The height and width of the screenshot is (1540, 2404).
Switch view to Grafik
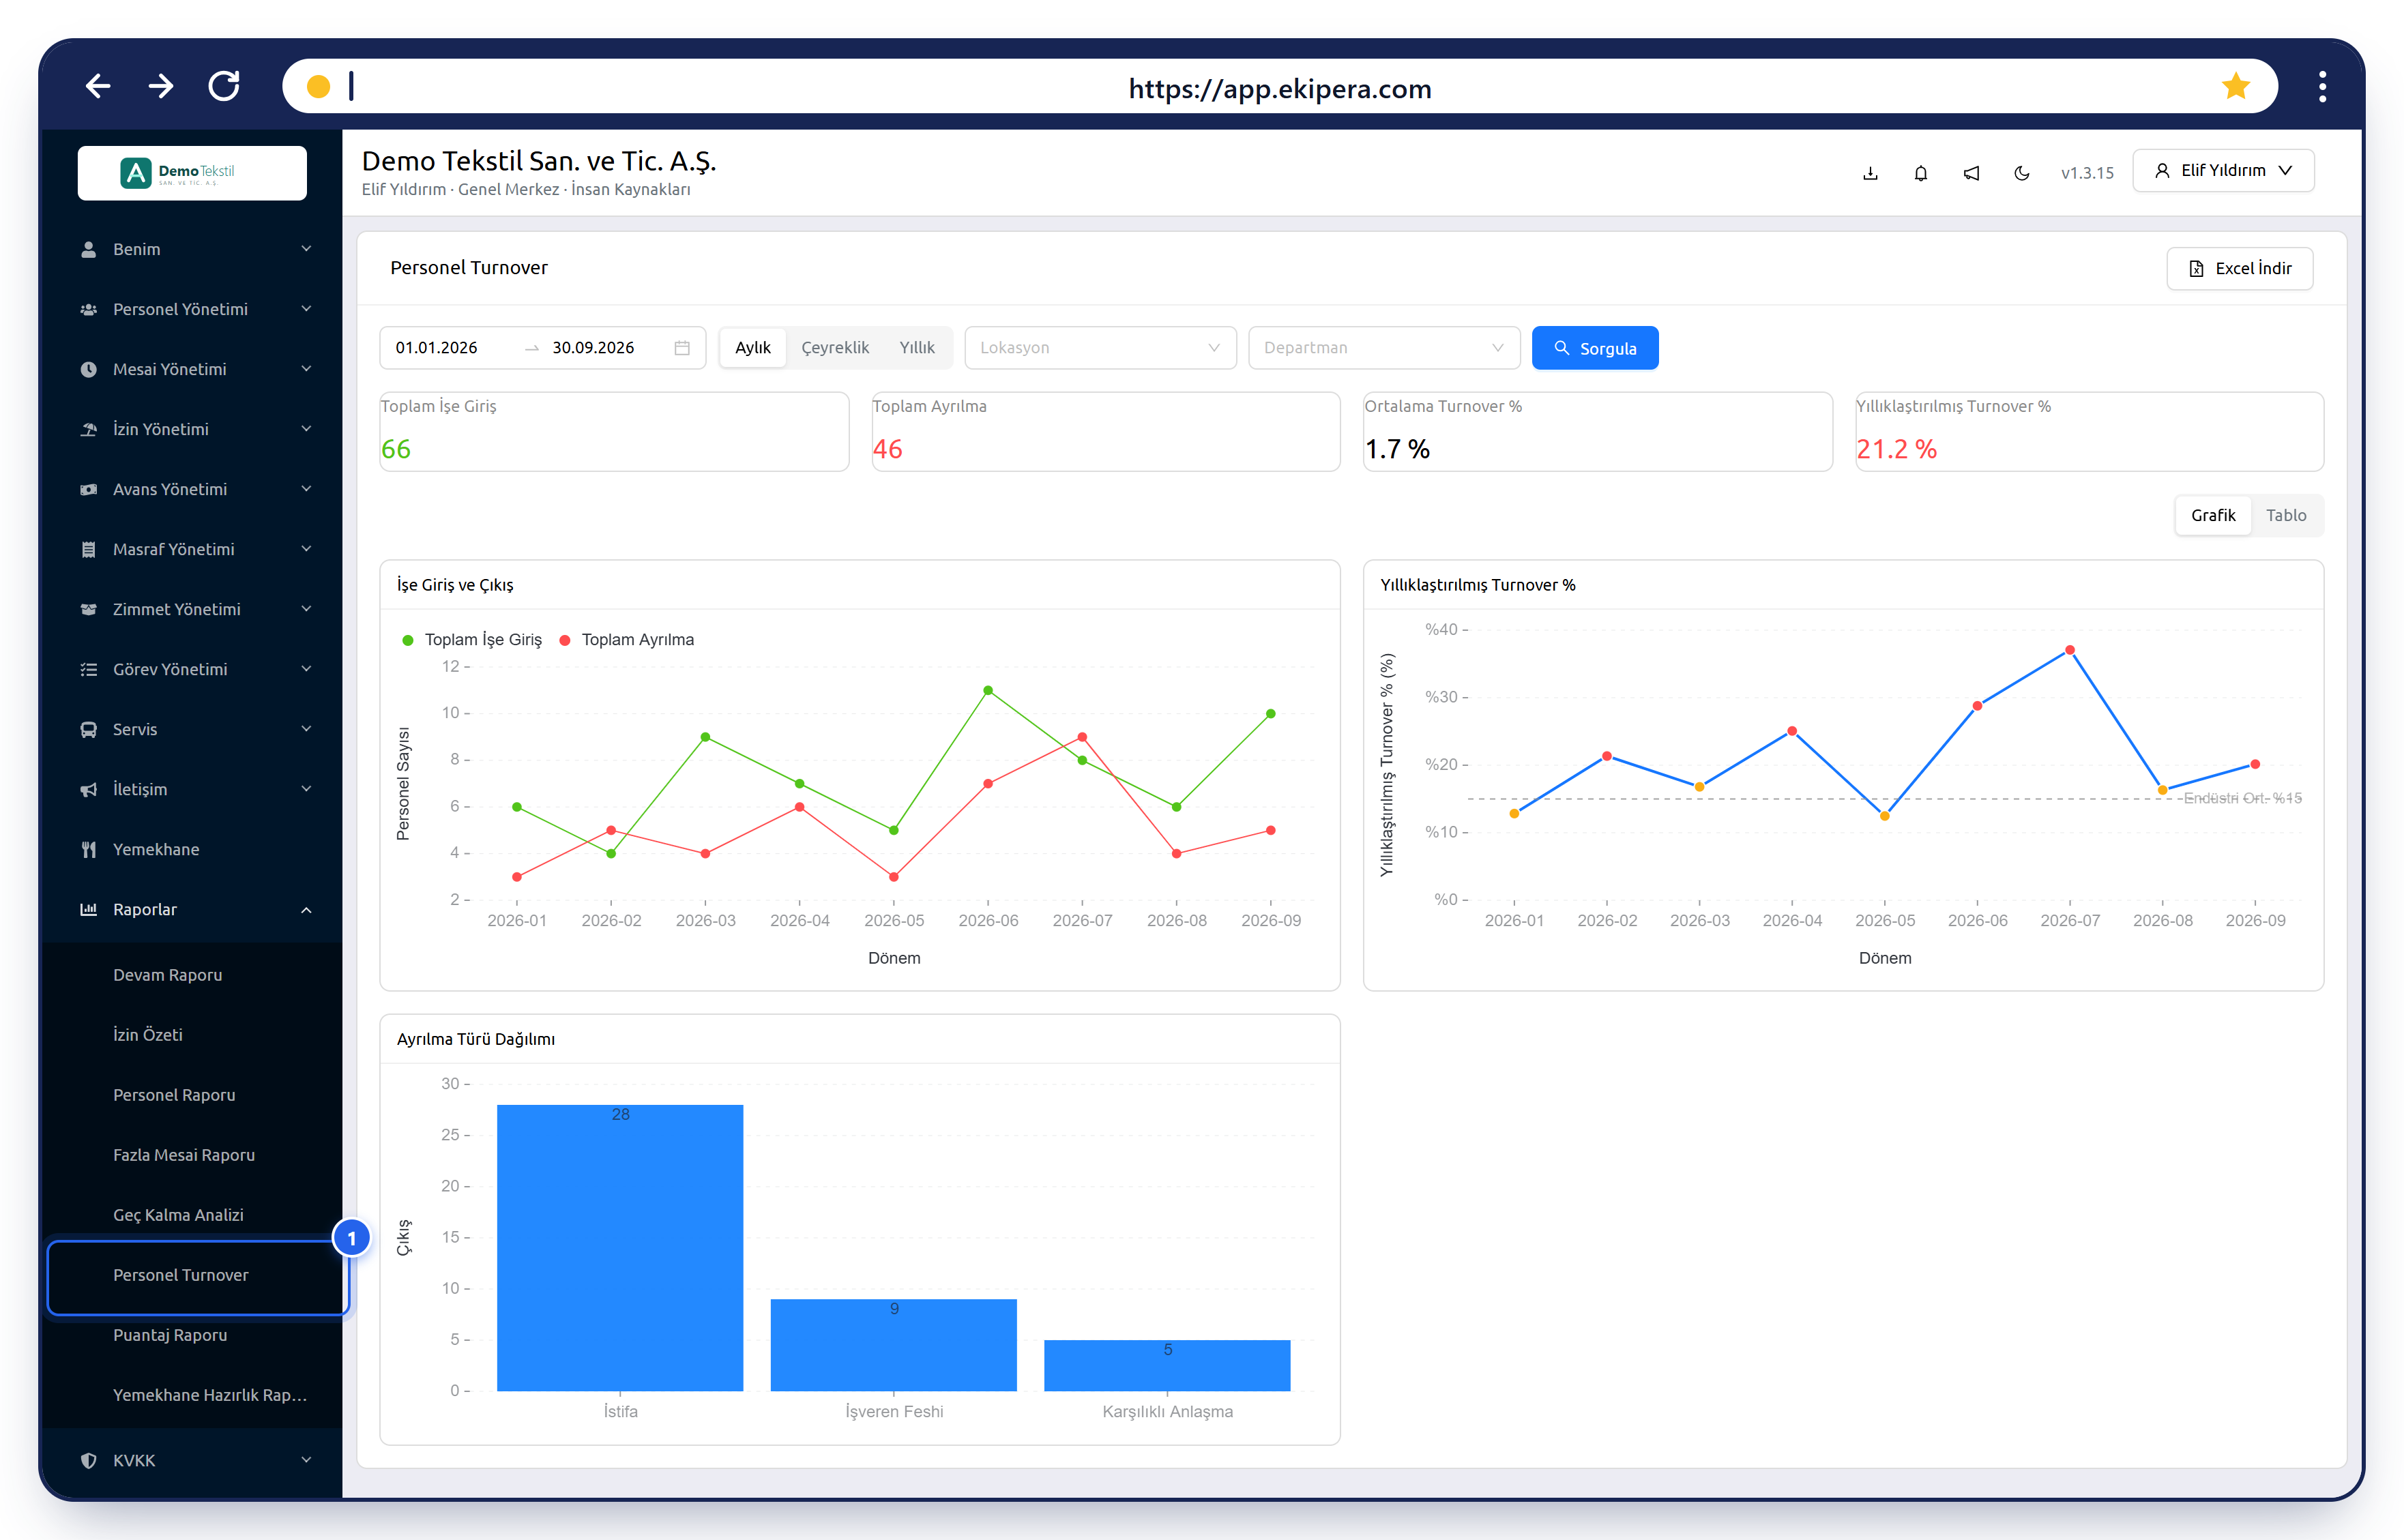point(2213,515)
